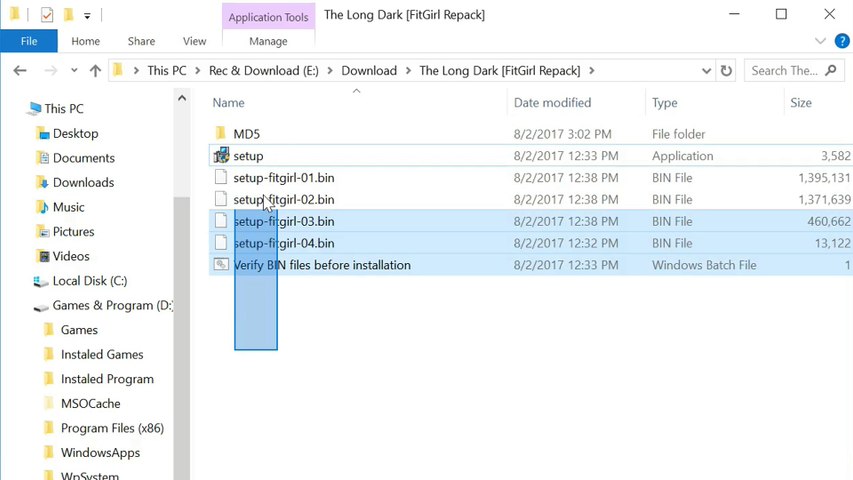This screenshot has height=480, width=853.
Task: Open the Customize Quick Access Toolbar dropdown
Action: point(87,16)
